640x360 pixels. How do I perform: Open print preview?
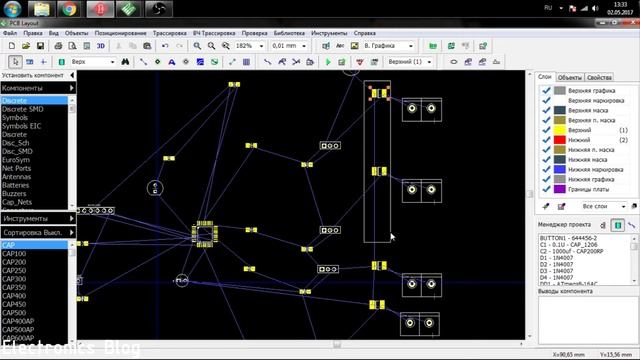click(x=72, y=46)
